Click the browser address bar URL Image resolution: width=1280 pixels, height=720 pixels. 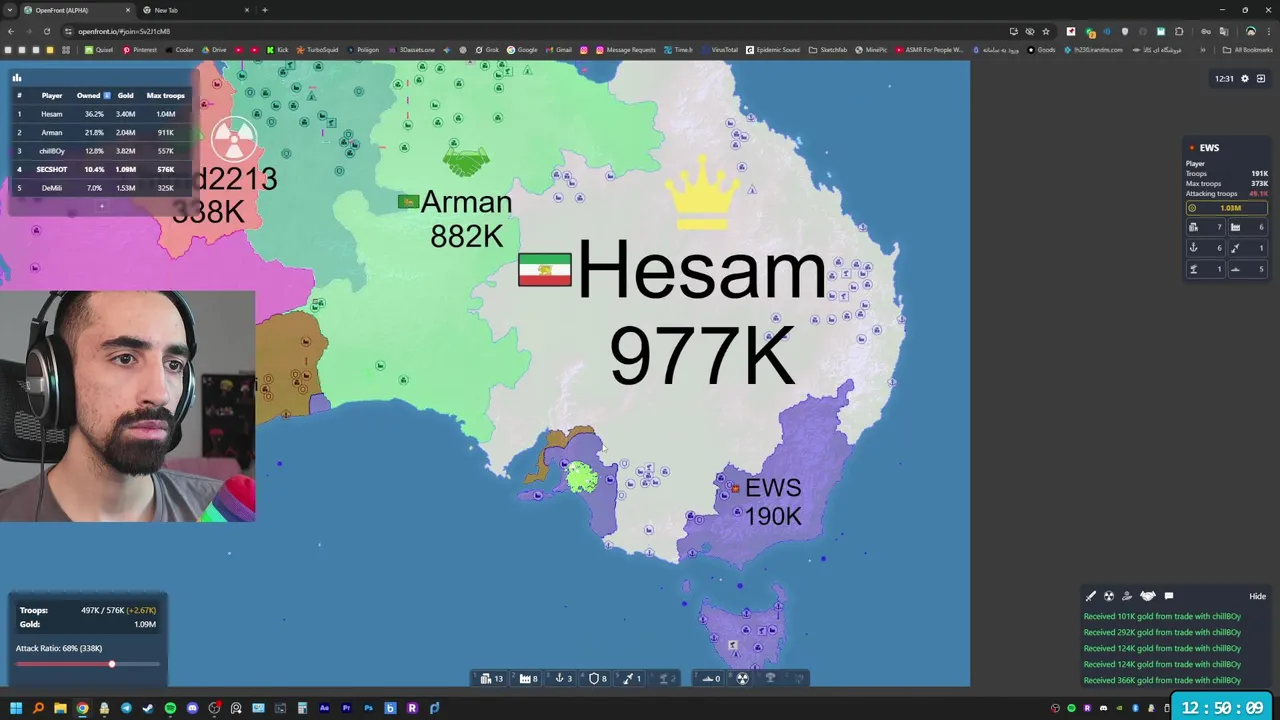124,31
